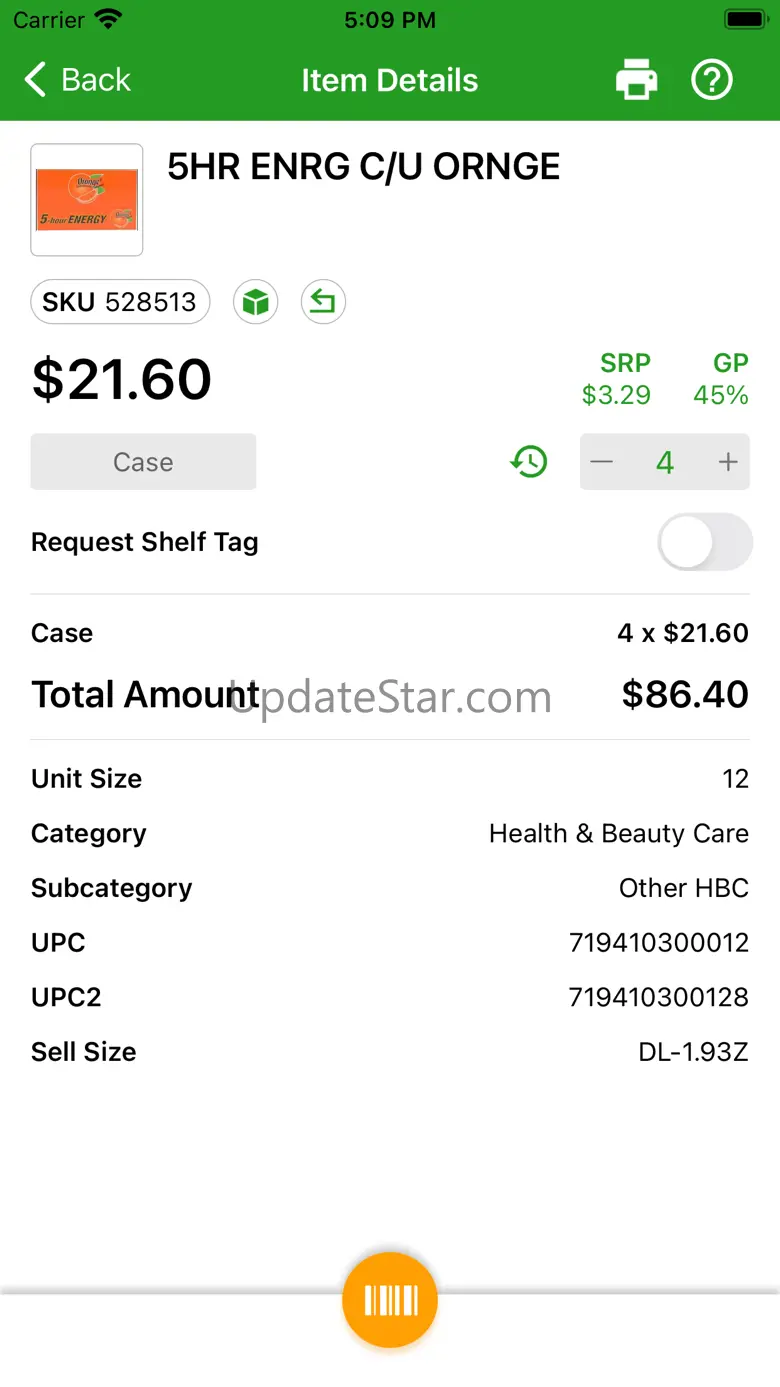This screenshot has width=780, height=1387.
Task: Tap the $86.40 total amount
Action: 685,694
